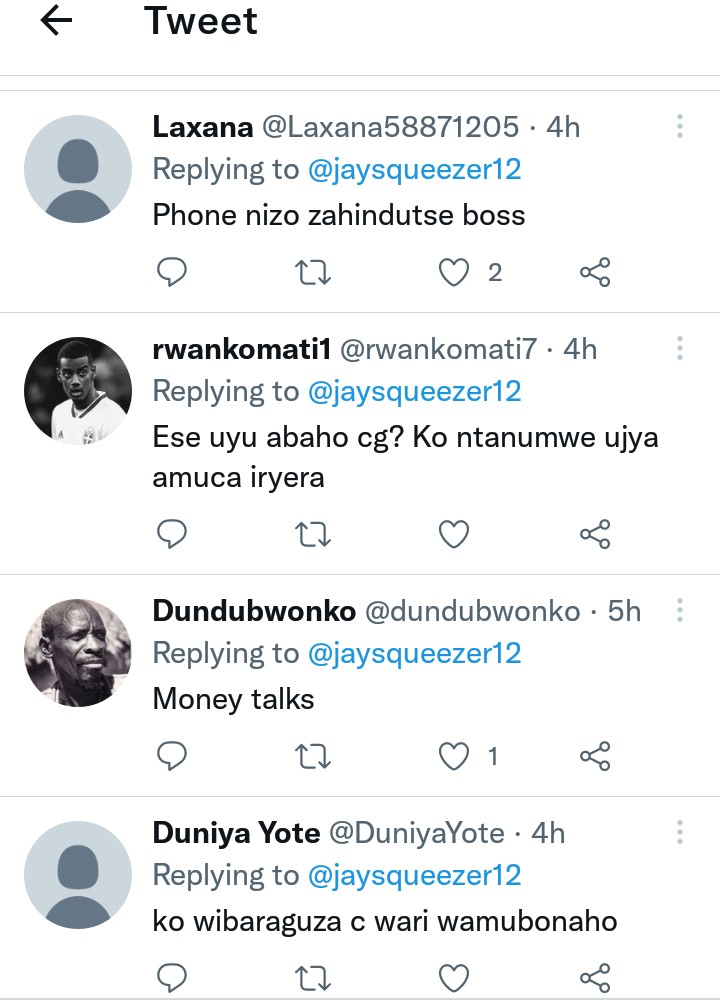Image resolution: width=720 pixels, height=1001 pixels.
Task: Open Dundubwonko's profile picture
Action: [x=78, y=653]
